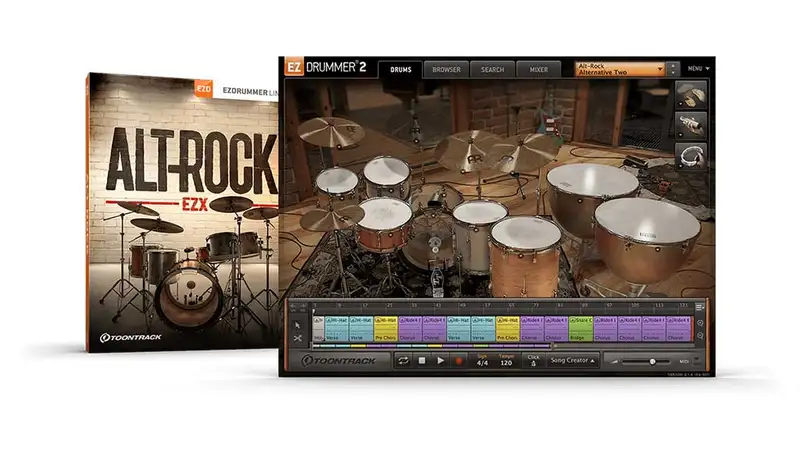Expand the tambourine instrument arrow
This screenshot has height=455, width=800.
tap(681, 166)
